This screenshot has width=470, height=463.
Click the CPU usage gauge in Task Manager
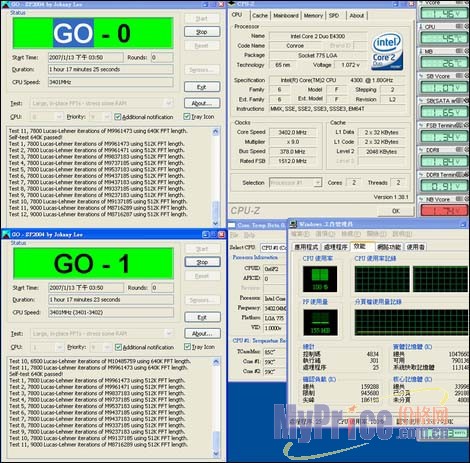(320, 279)
